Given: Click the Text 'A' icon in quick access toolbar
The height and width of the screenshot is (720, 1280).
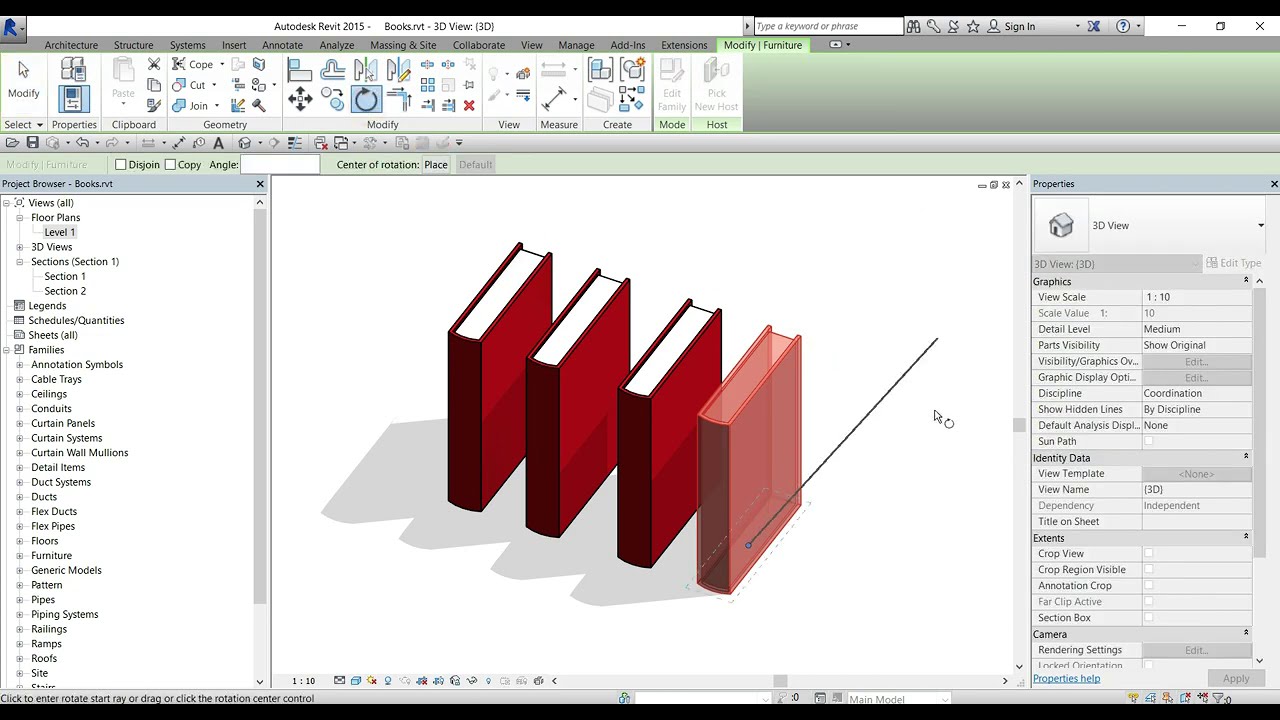Looking at the screenshot, I should click(218, 143).
